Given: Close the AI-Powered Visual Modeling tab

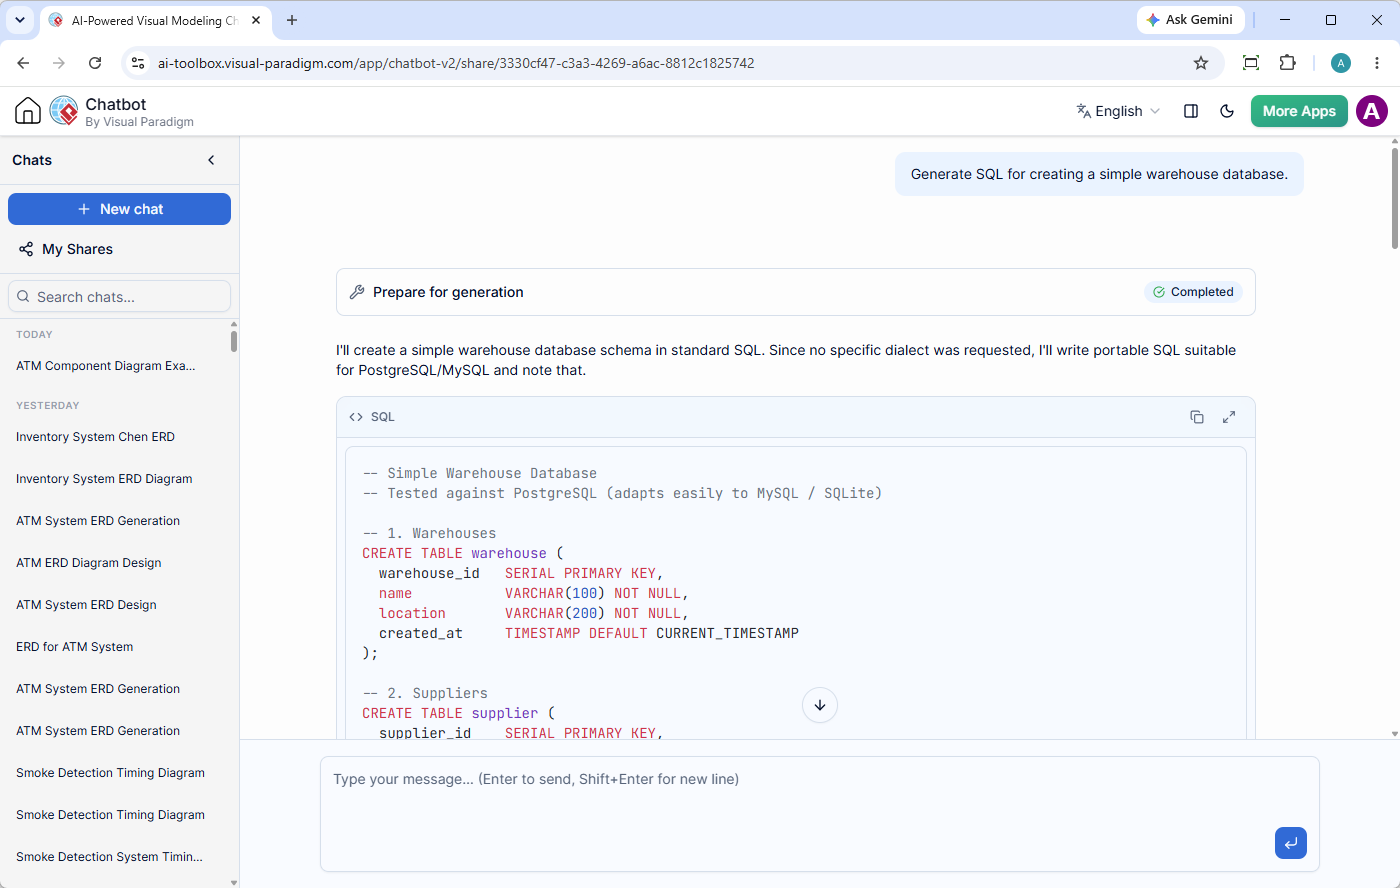Looking at the screenshot, I should (x=258, y=20).
